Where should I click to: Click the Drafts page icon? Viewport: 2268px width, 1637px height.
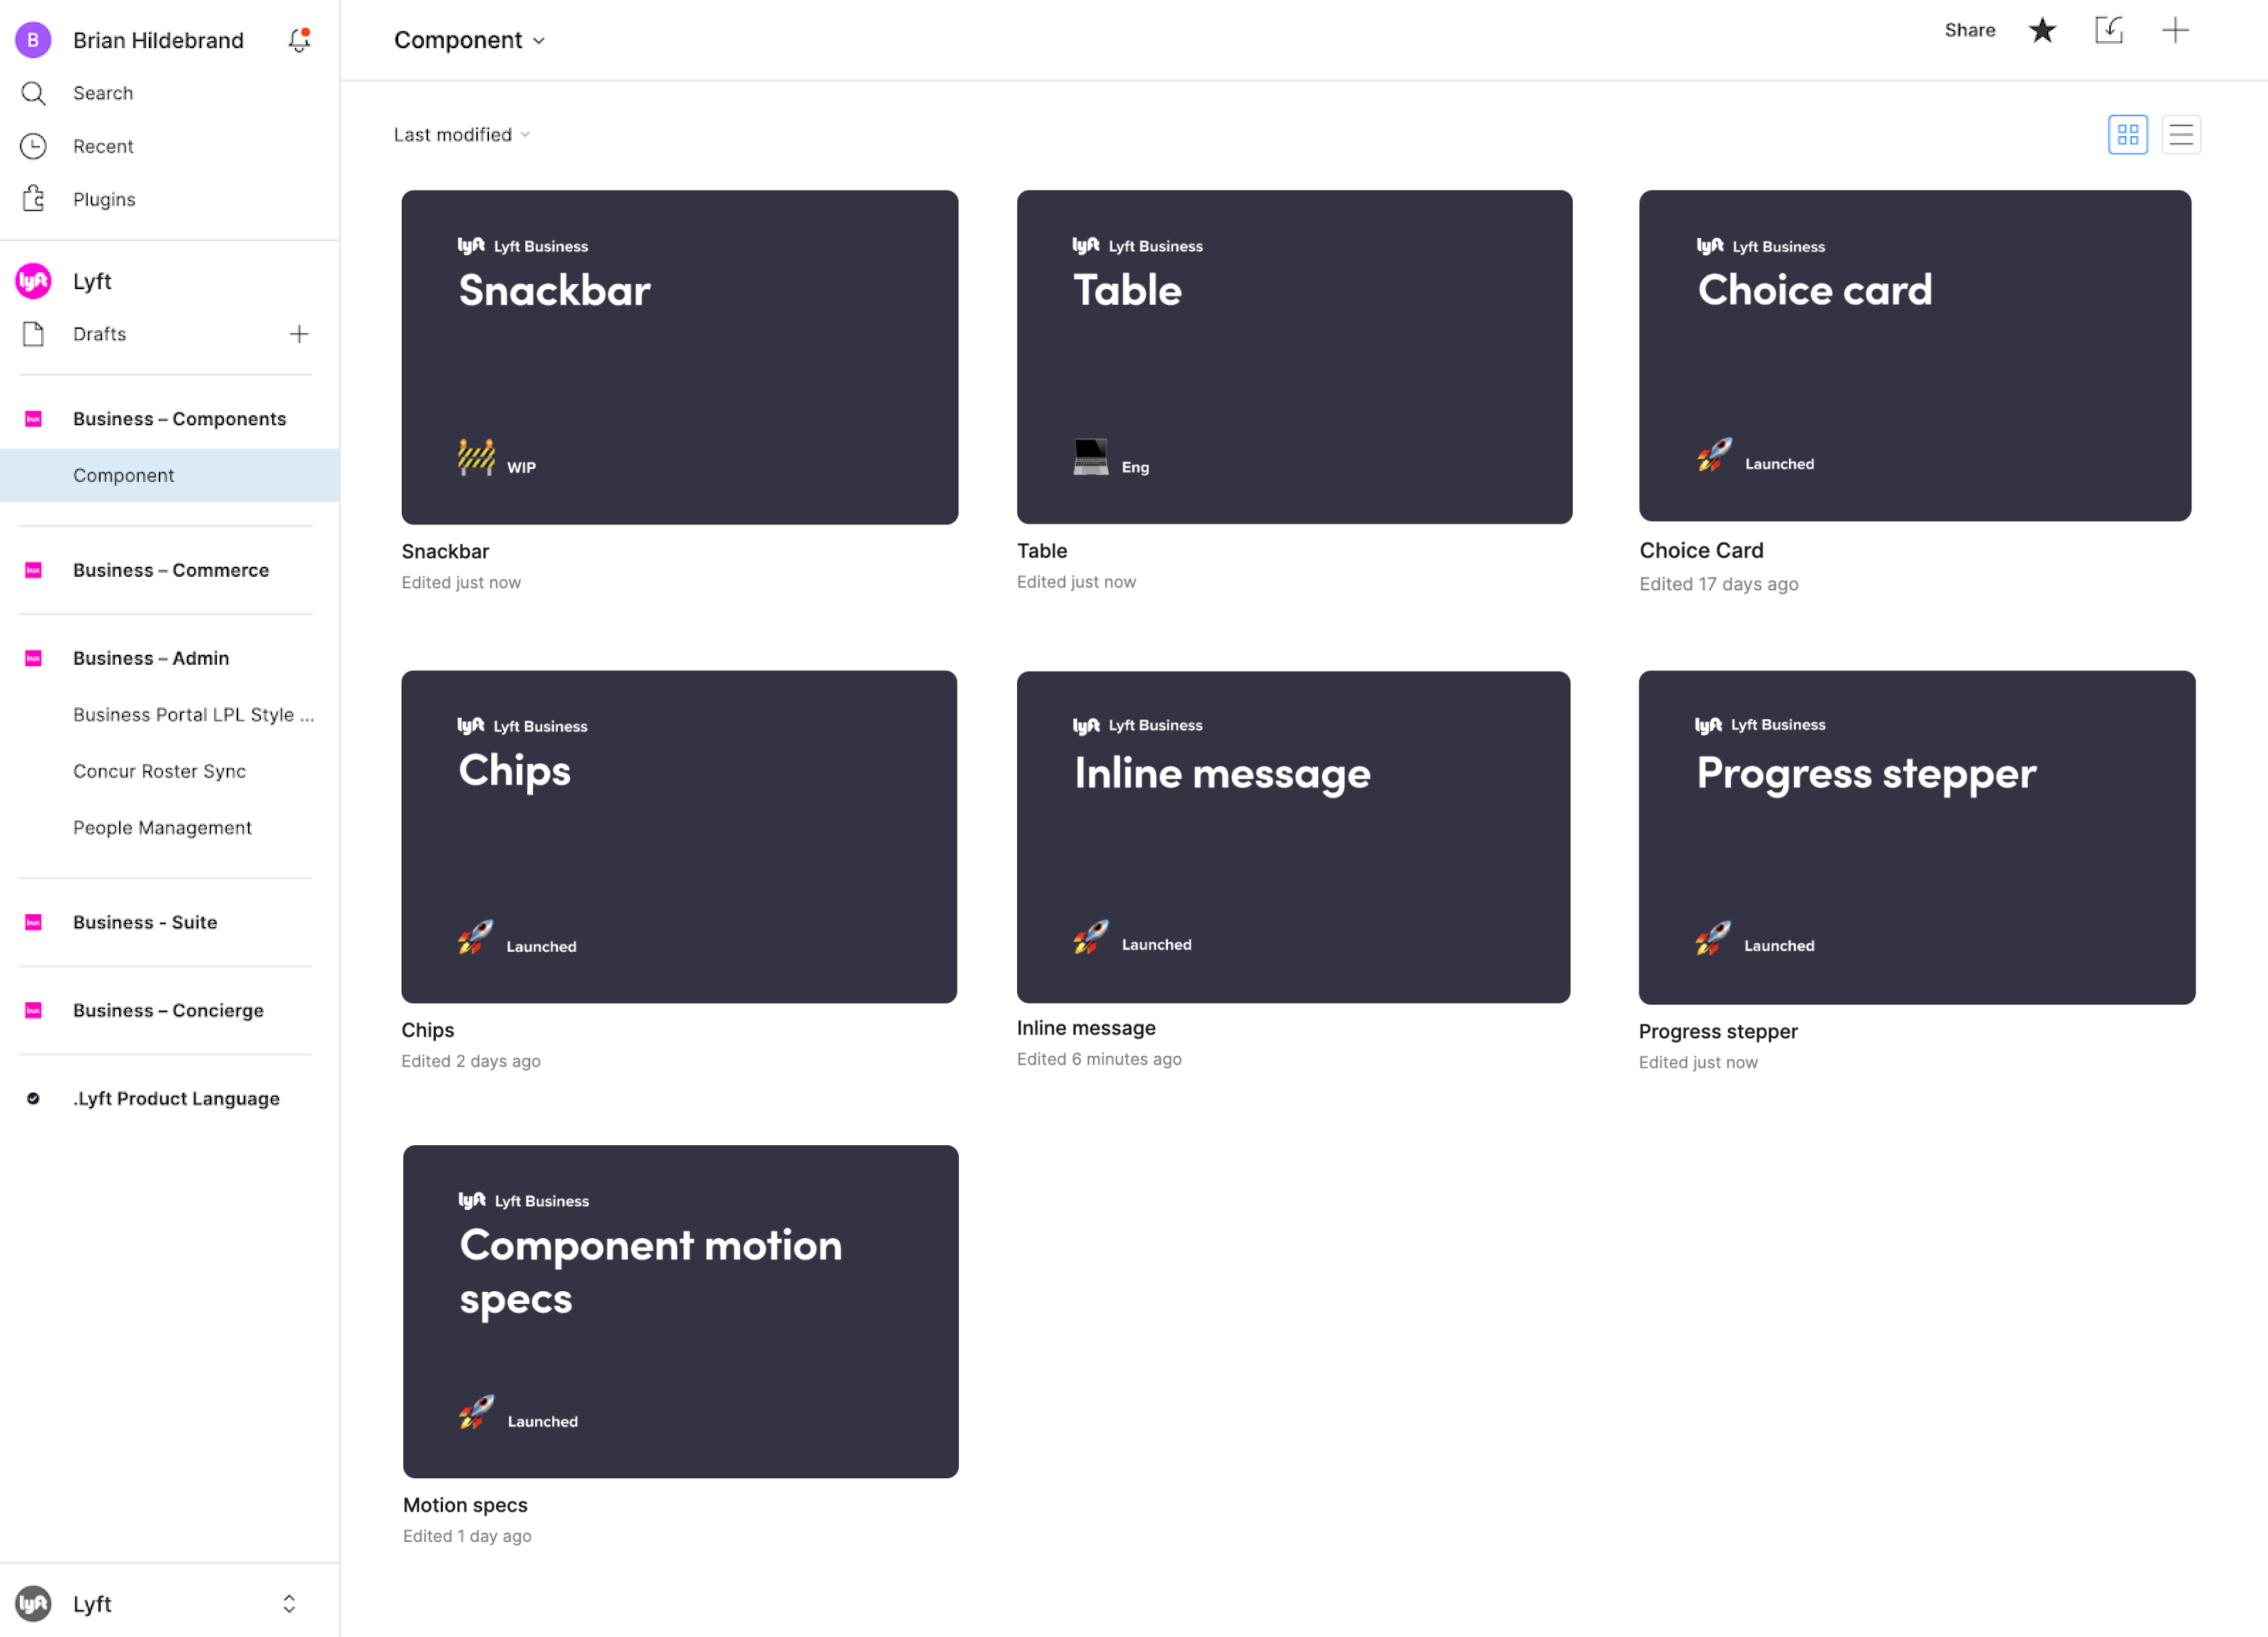pyautogui.click(x=33, y=334)
